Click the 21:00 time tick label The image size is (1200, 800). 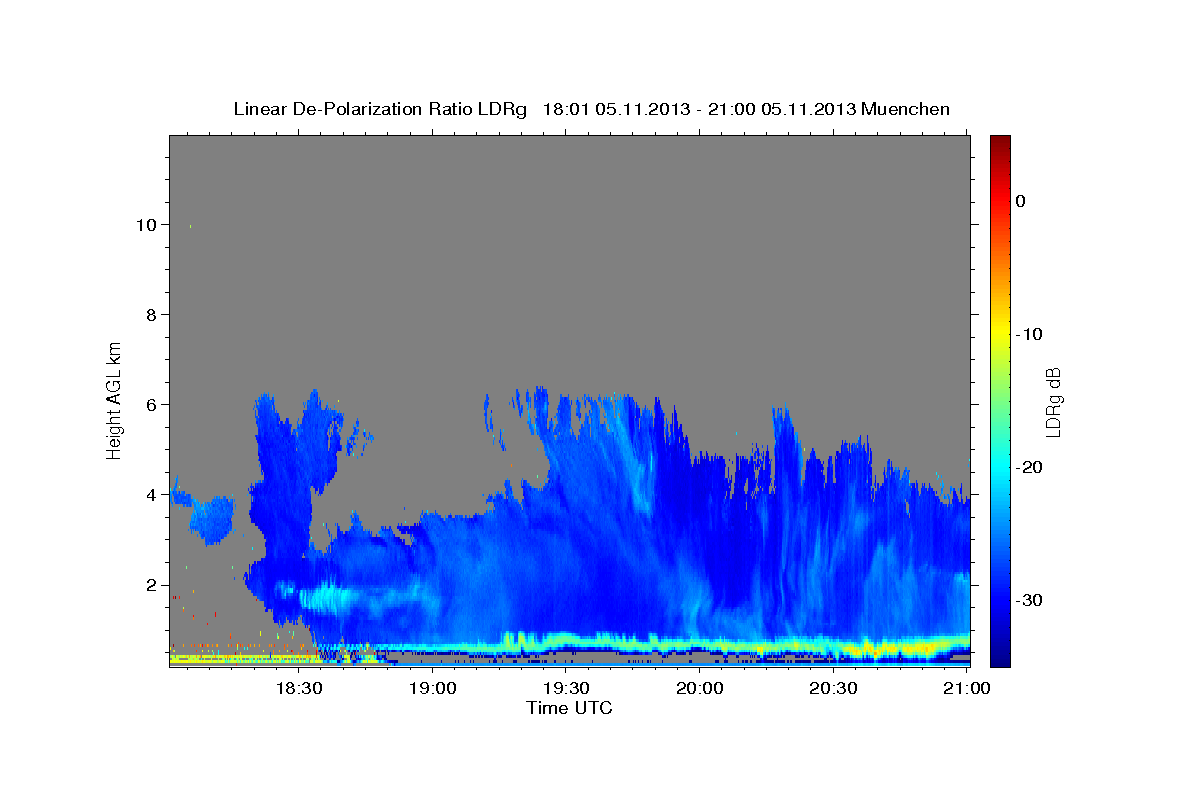click(967, 689)
